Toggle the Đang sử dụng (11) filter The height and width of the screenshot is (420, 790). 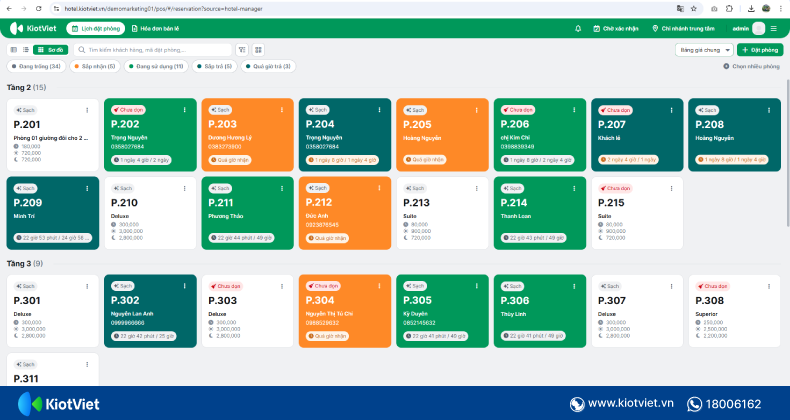pyautogui.click(x=156, y=66)
